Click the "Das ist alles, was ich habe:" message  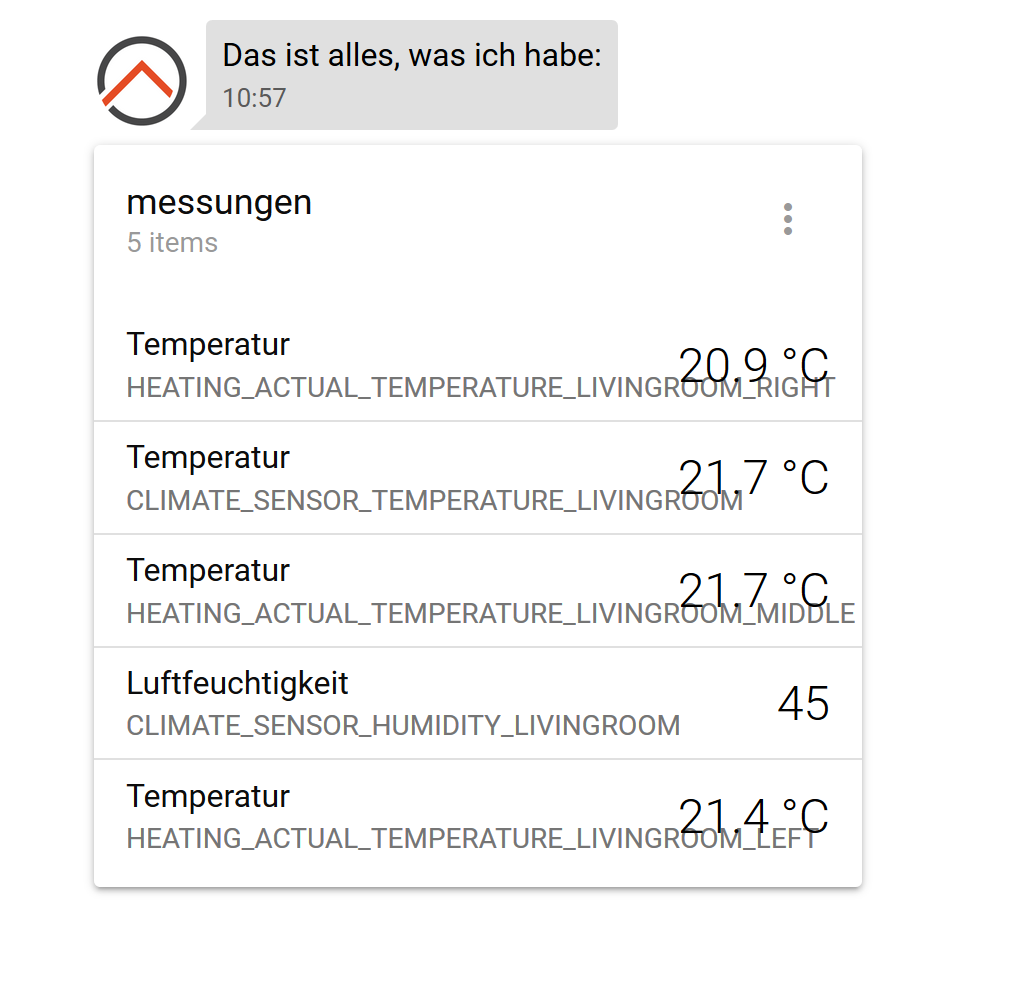411,56
